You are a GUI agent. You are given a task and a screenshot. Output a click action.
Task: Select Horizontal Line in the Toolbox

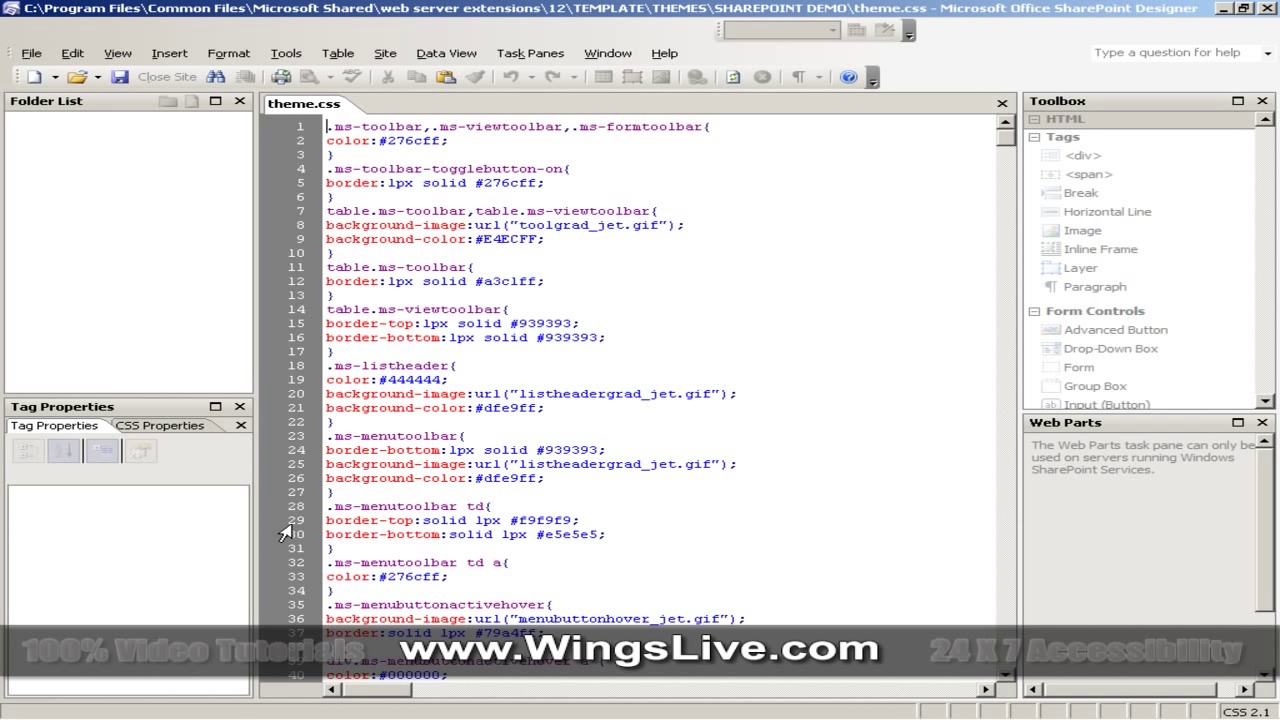coord(1107,212)
